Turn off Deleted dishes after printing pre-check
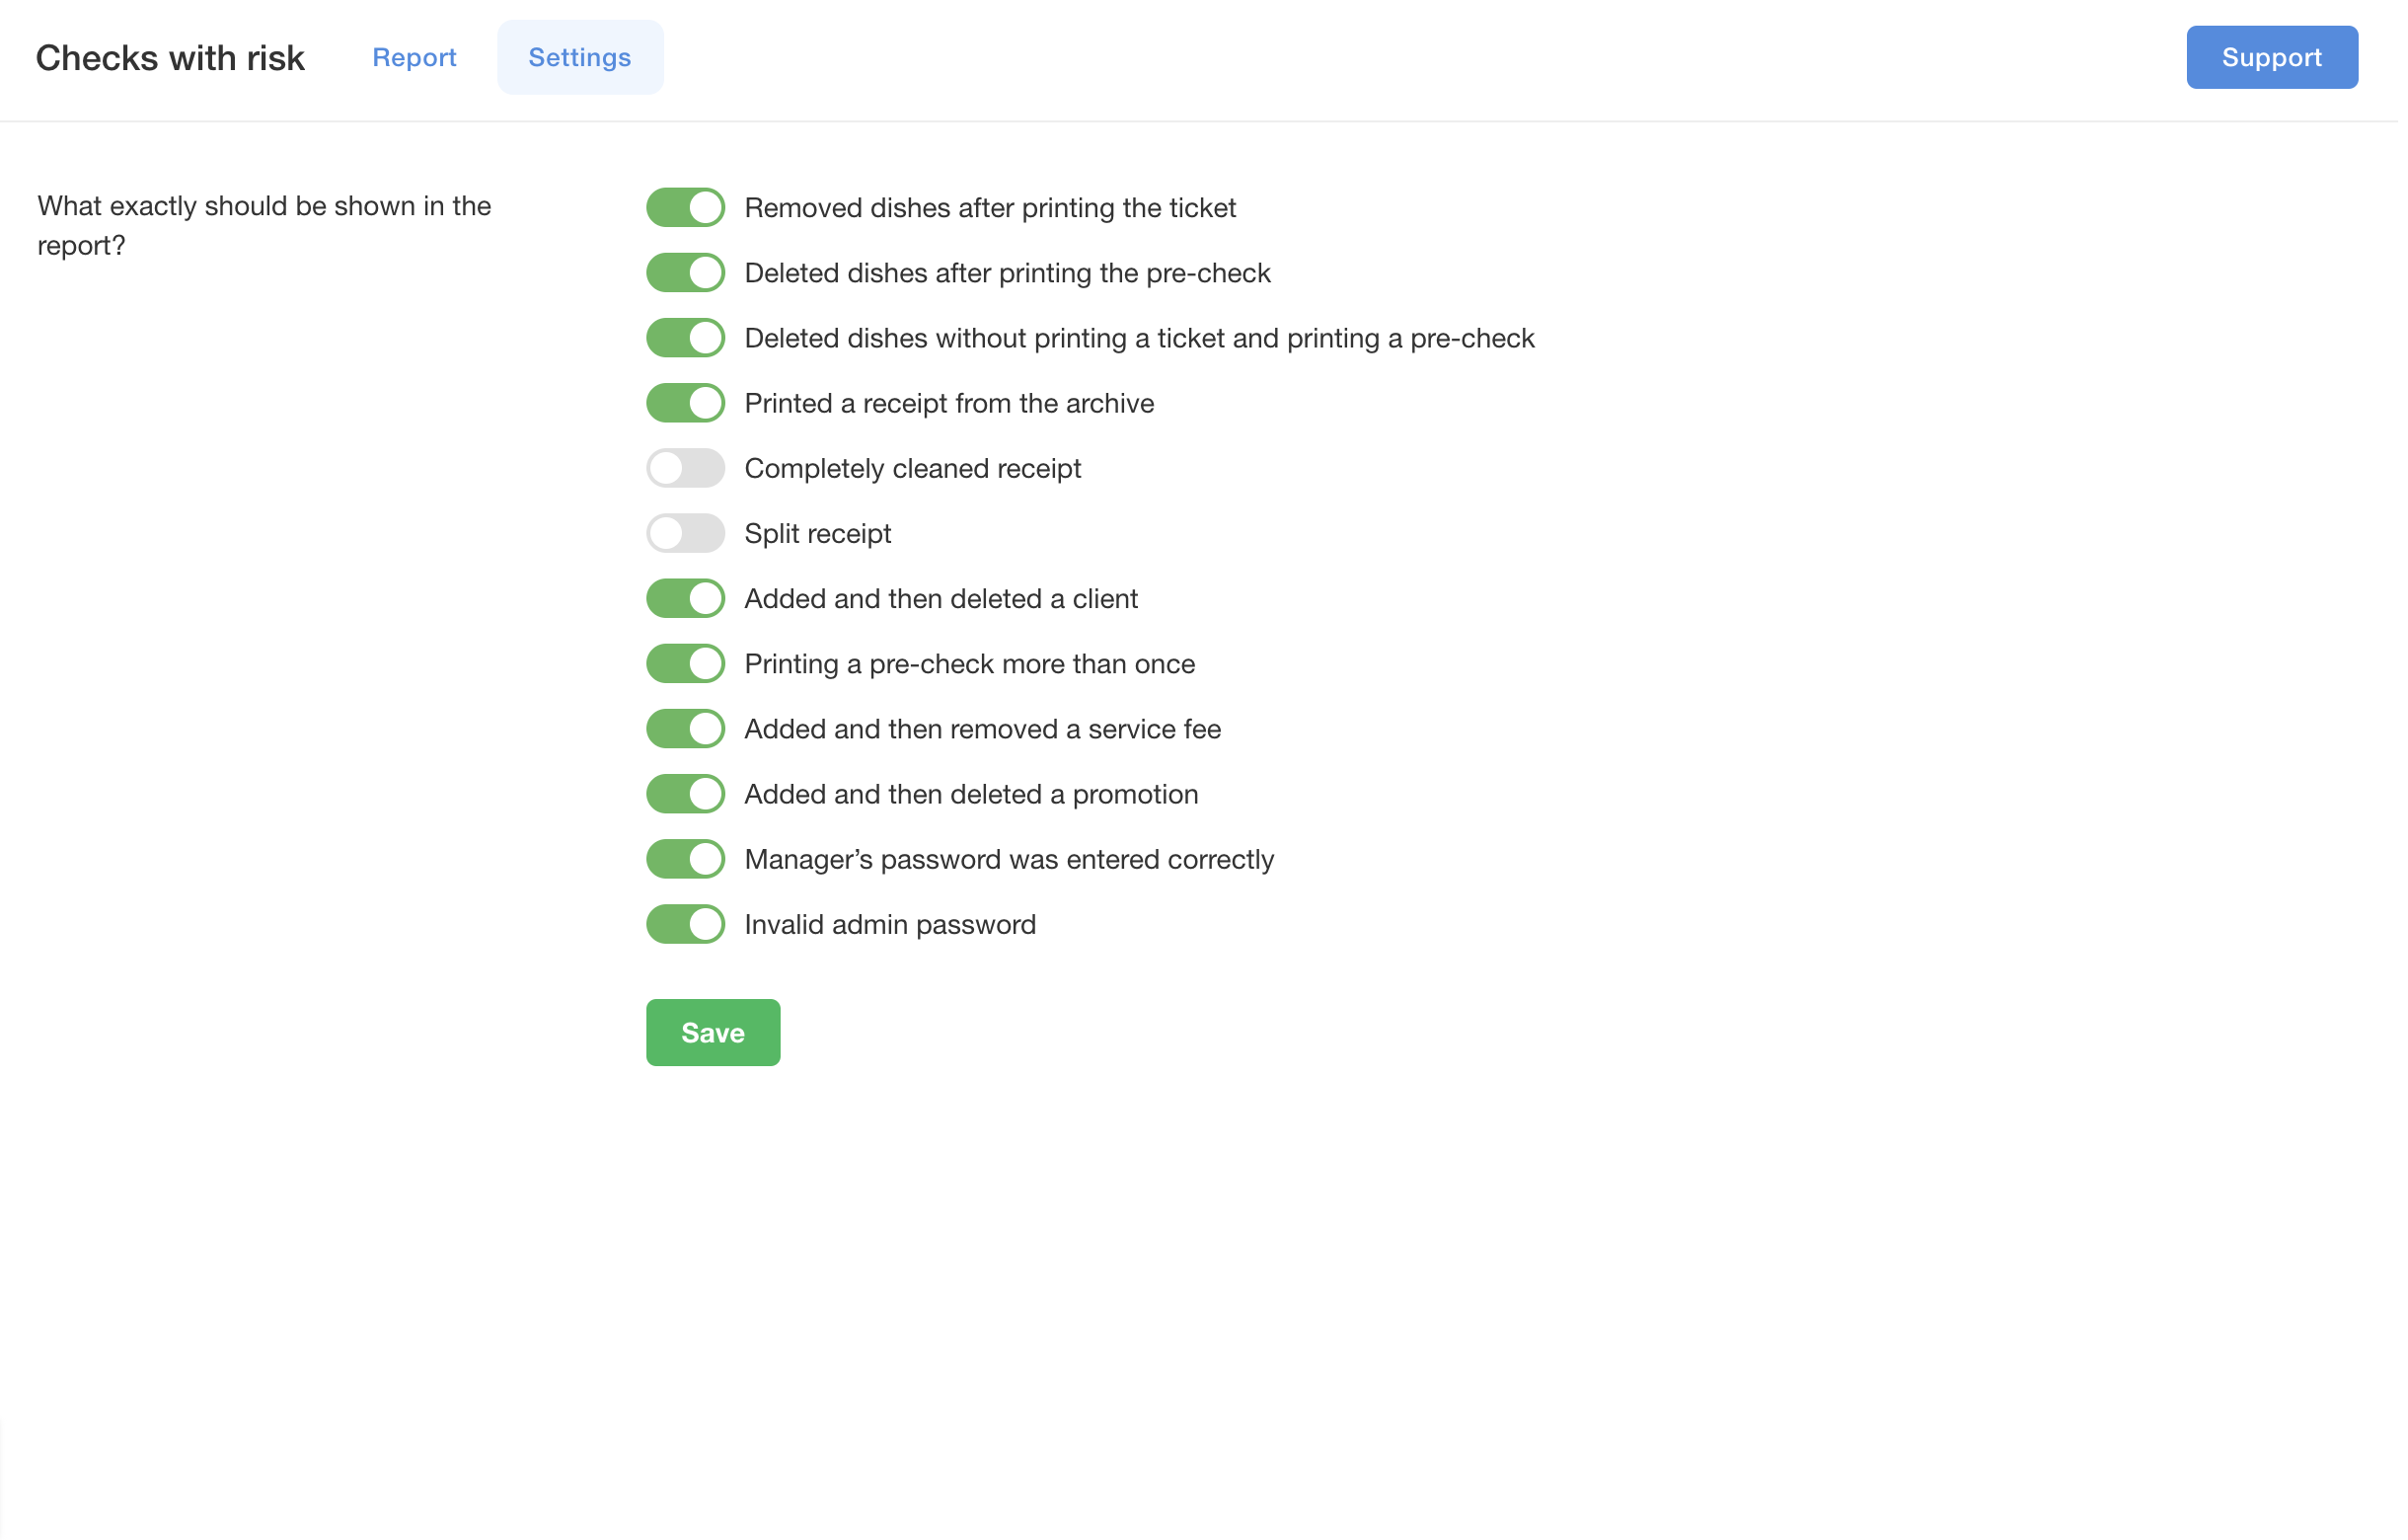Viewport: 2408px width, 1540px height. (686, 273)
